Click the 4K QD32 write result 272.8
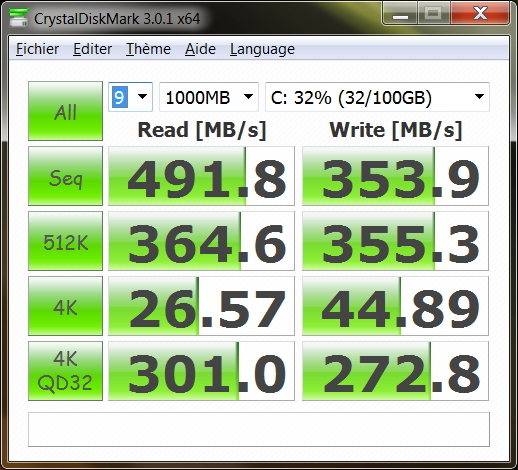 tap(395, 371)
